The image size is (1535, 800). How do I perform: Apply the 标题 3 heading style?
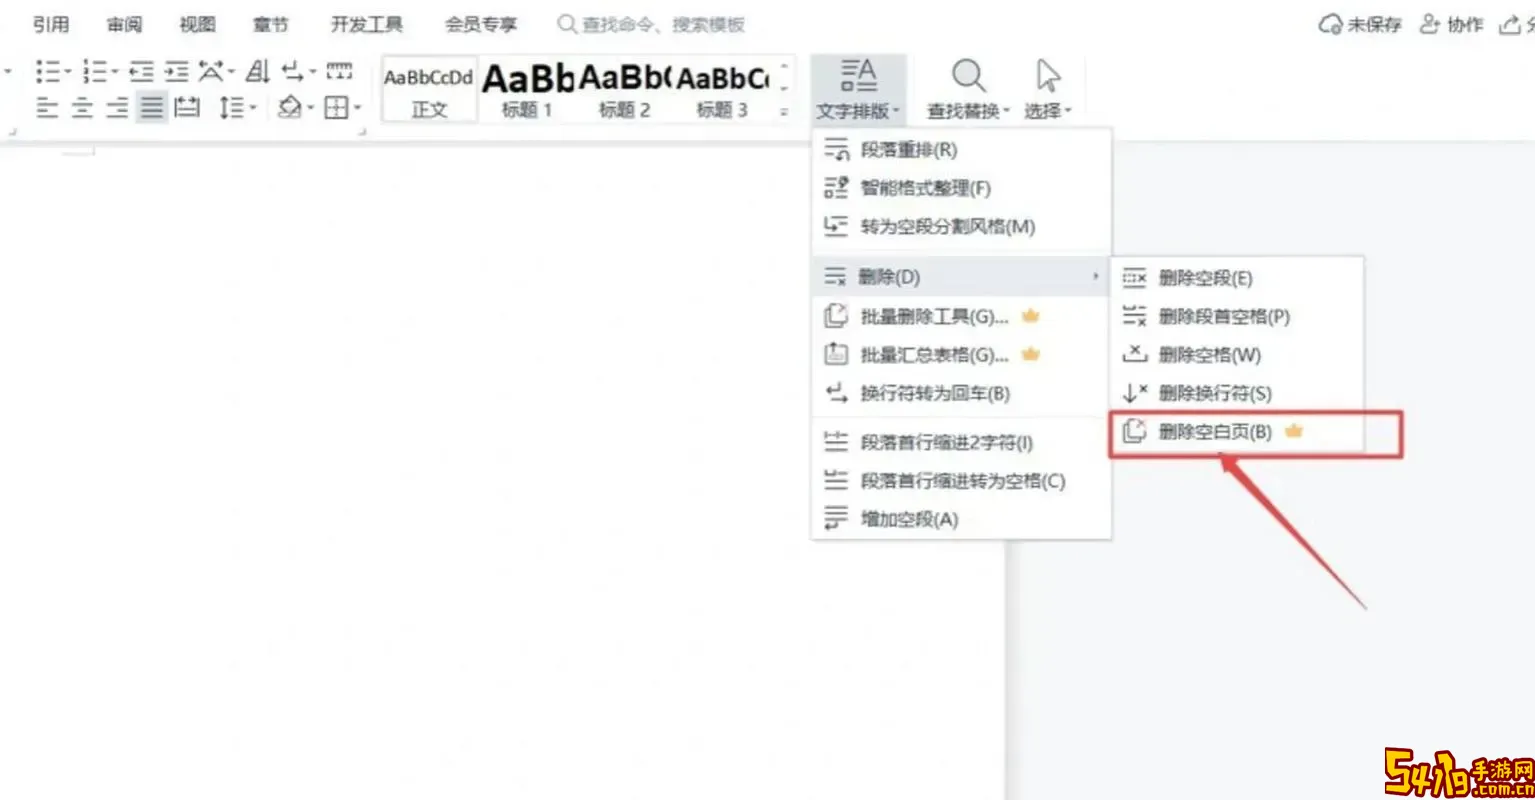click(x=722, y=90)
